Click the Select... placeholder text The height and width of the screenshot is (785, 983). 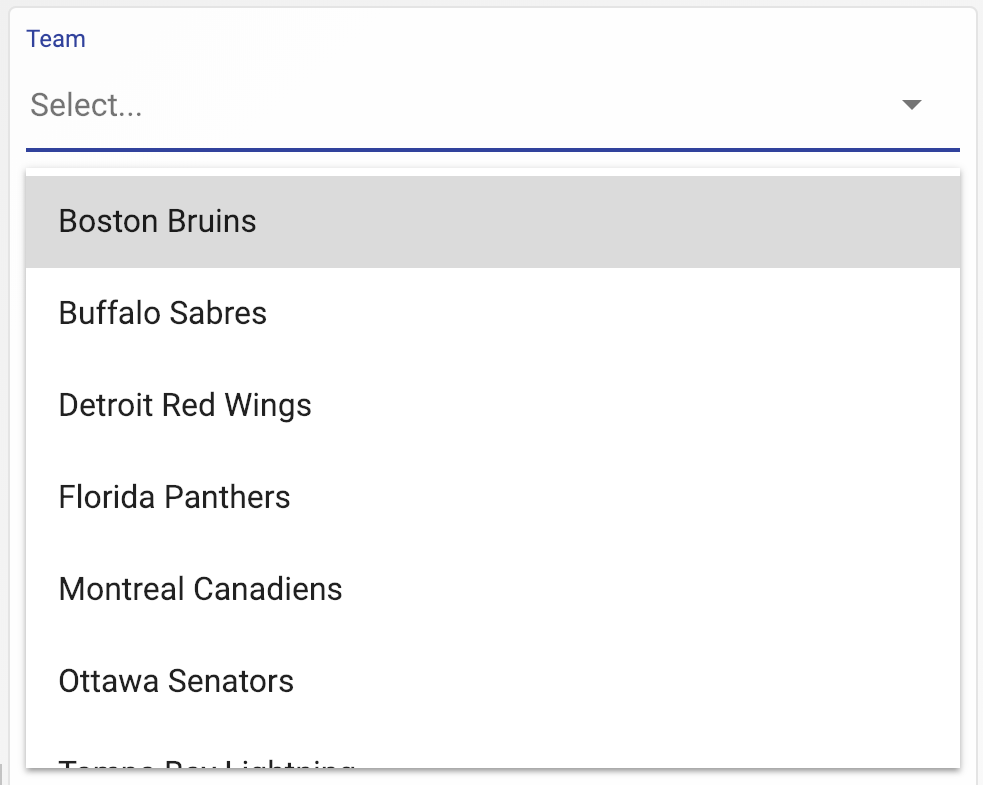(x=86, y=105)
